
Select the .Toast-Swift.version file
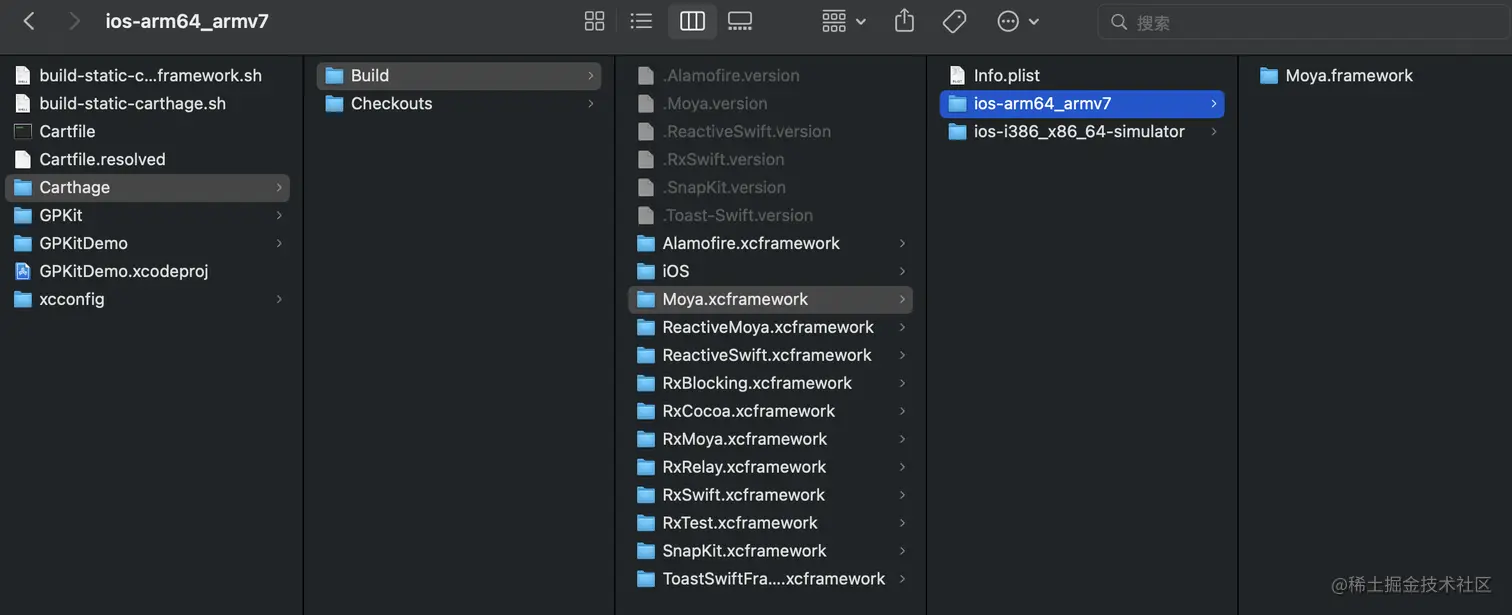coord(770,215)
